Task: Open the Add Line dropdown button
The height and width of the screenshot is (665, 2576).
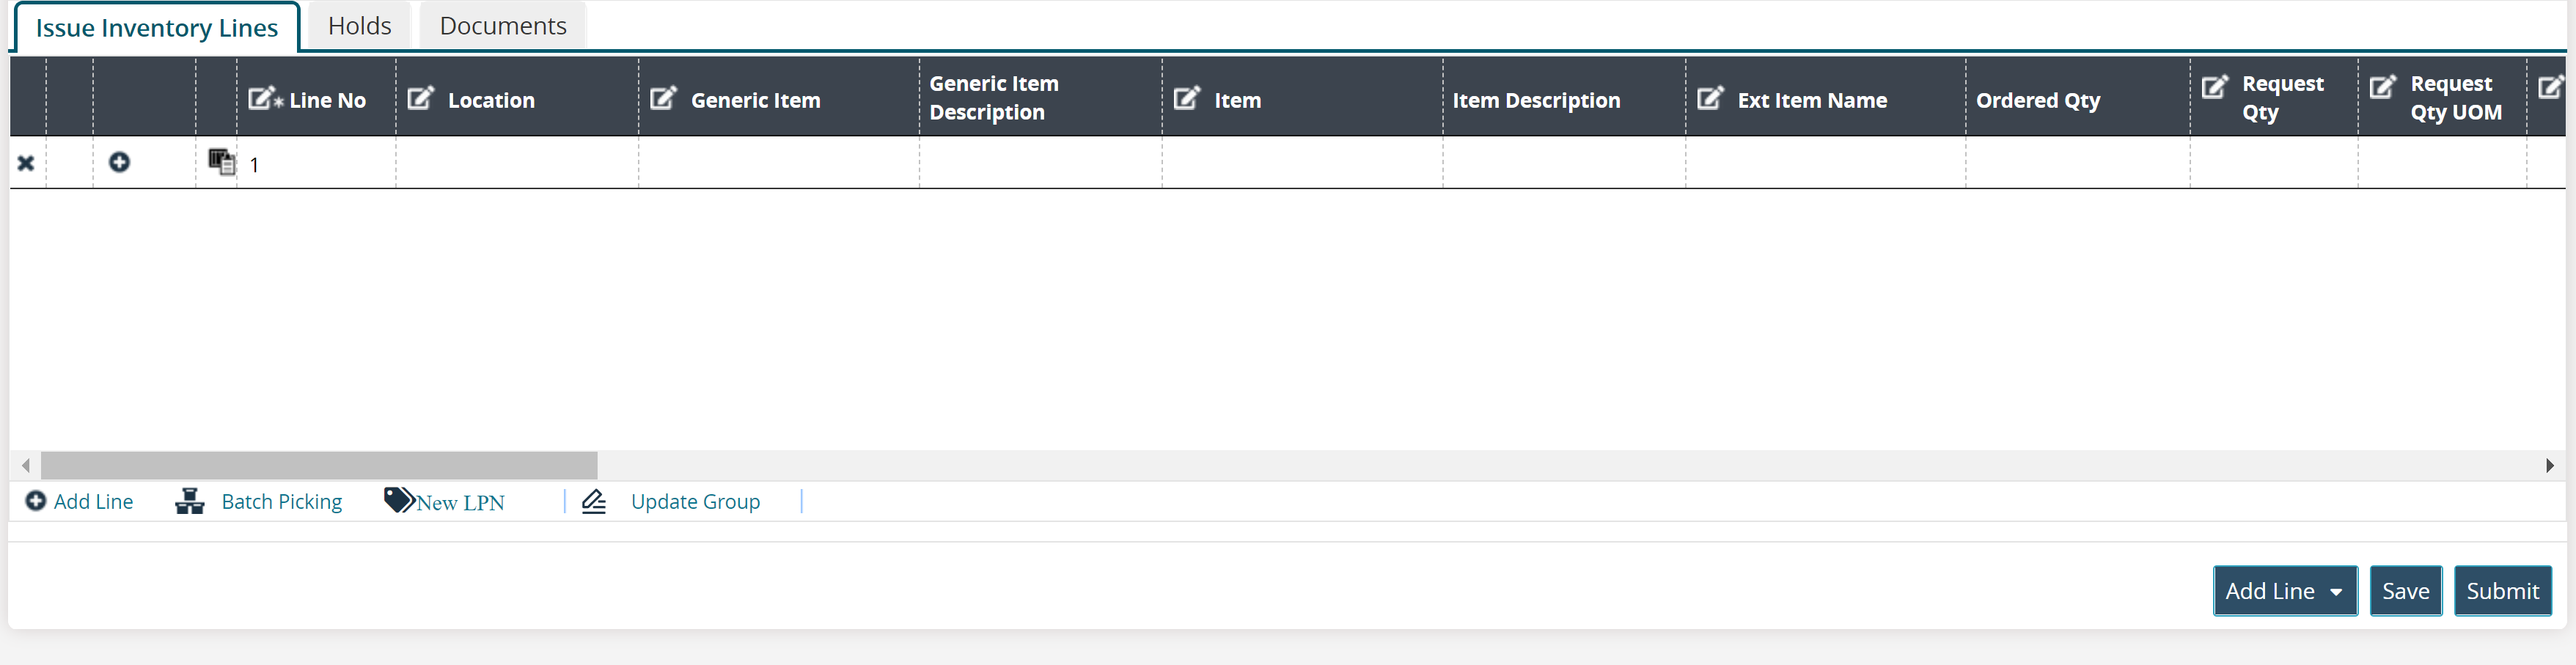Action: 2284,591
